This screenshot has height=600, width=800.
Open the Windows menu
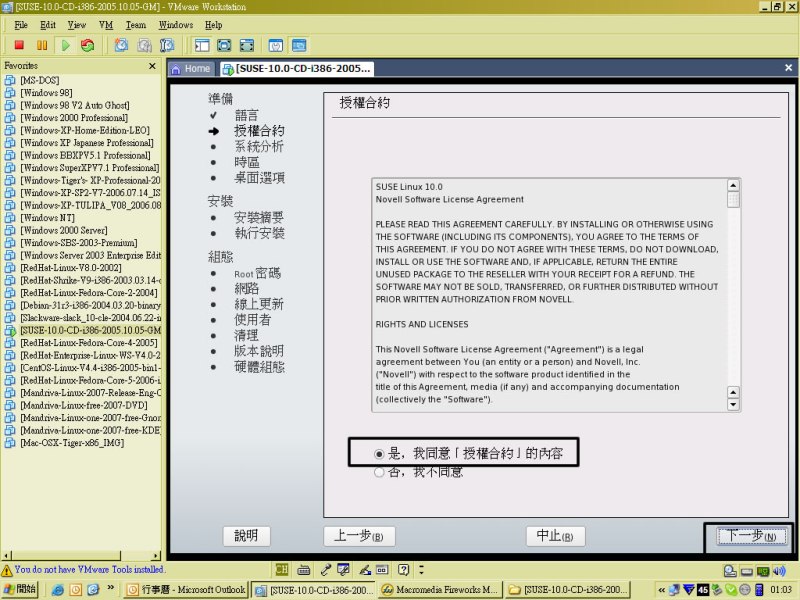(x=176, y=25)
